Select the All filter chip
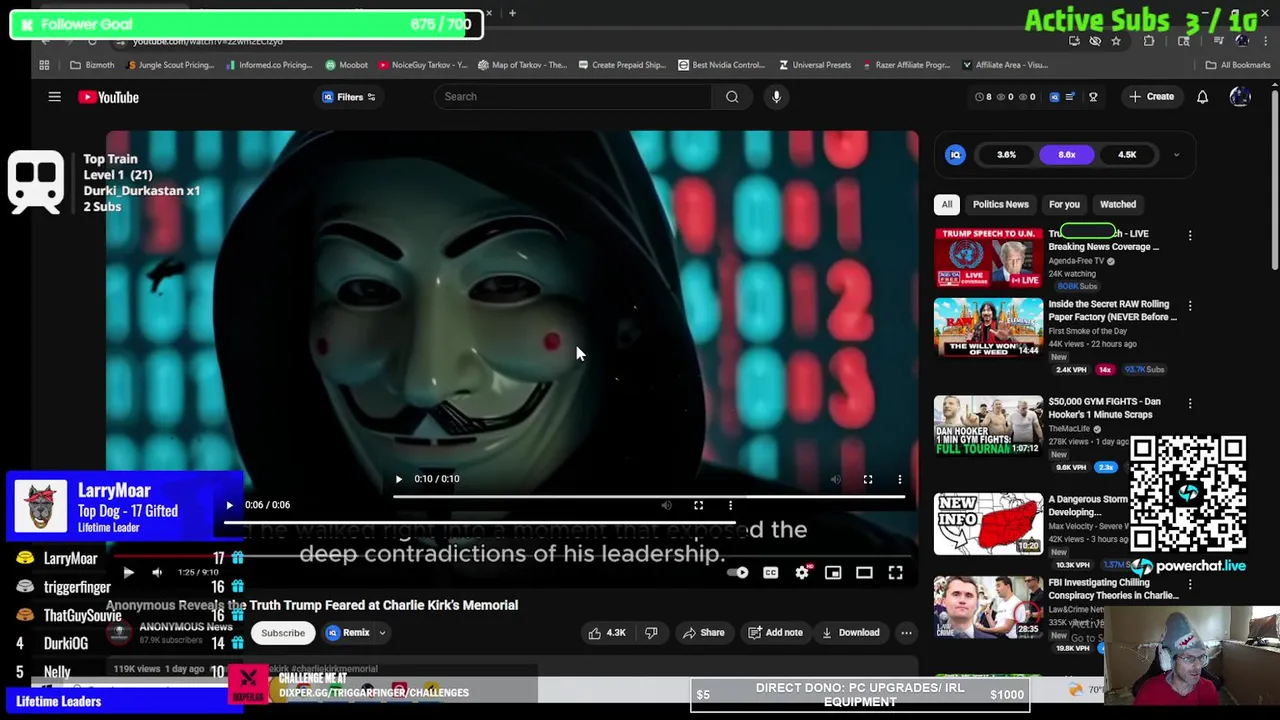The width and height of the screenshot is (1280, 720). [x=946, y=204]
